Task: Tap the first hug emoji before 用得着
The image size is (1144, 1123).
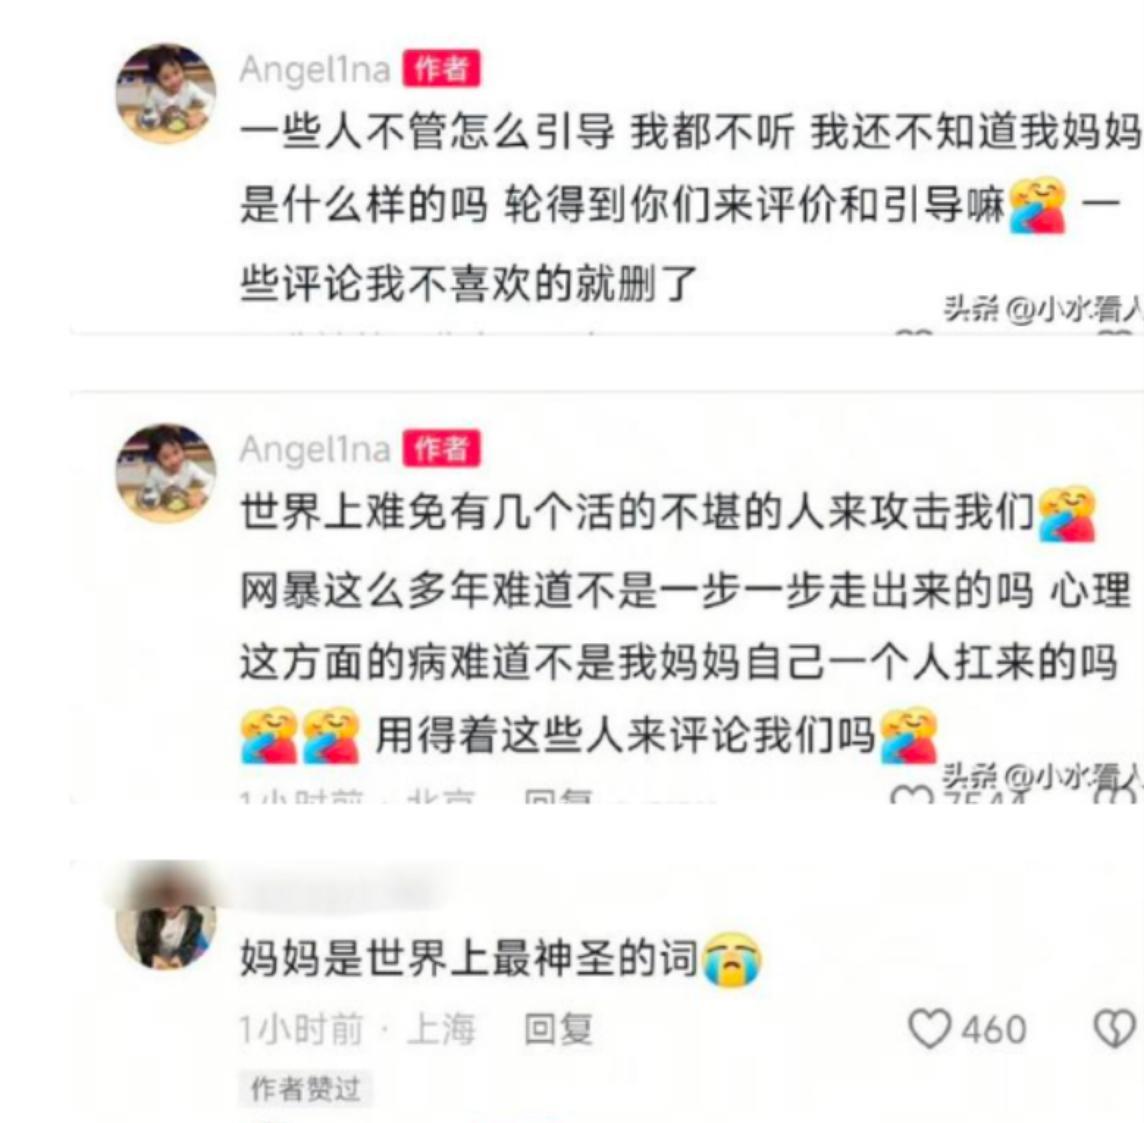Action: pyautogui.click(x=269, y=736)
